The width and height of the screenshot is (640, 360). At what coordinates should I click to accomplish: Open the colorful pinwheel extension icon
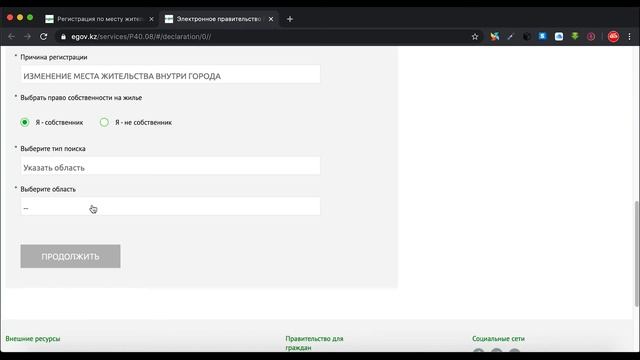tap(495, 36)
